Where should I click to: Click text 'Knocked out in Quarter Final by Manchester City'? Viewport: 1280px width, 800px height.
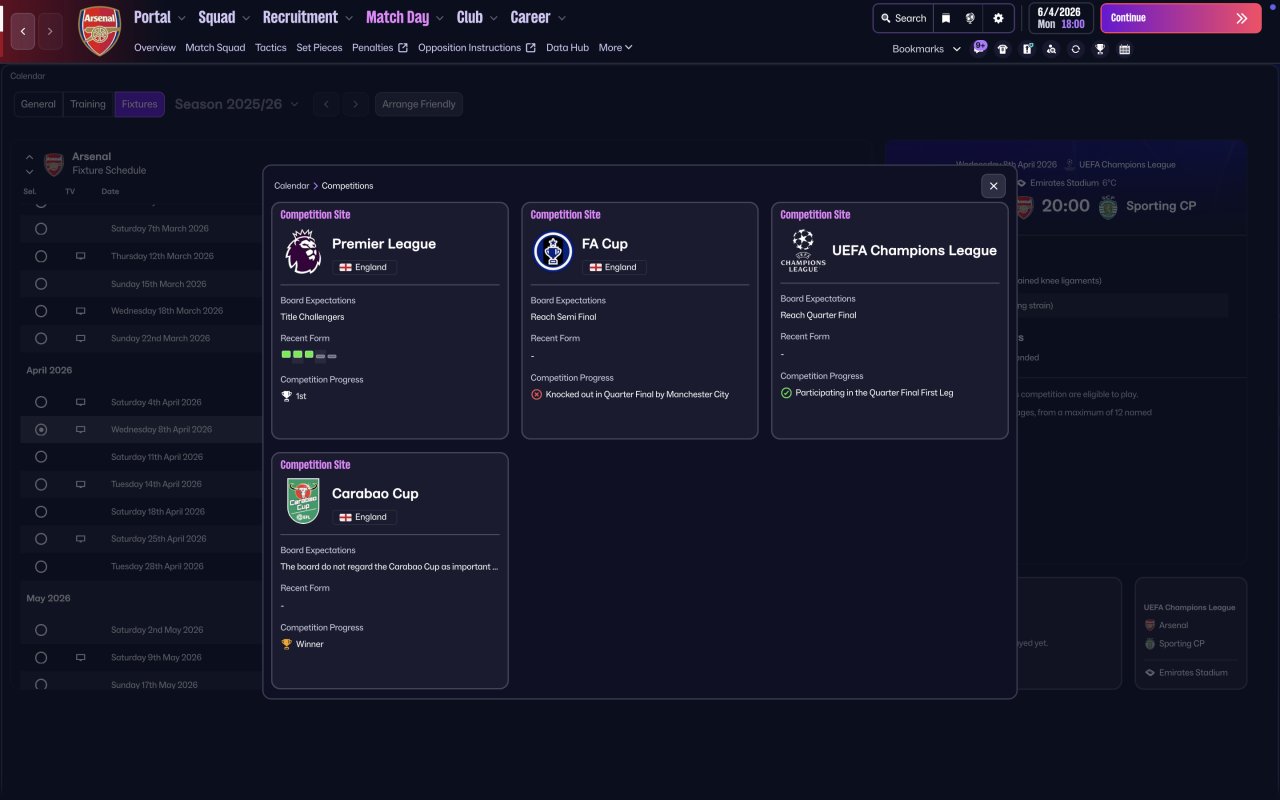[x=637, y=395]
